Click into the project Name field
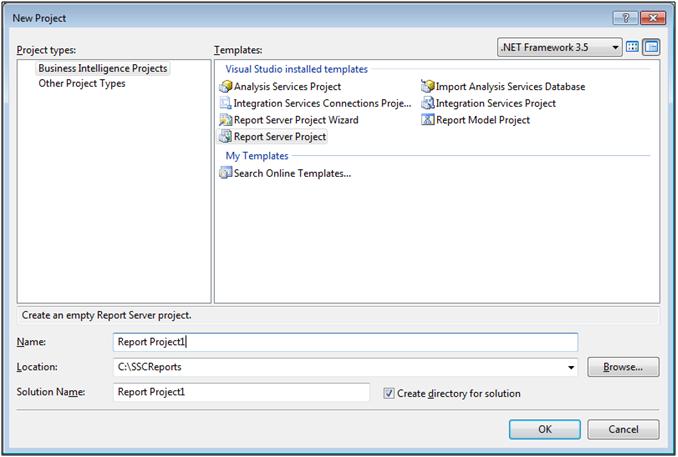The height and width of the screenshot is (457, 678). [345, 342]
